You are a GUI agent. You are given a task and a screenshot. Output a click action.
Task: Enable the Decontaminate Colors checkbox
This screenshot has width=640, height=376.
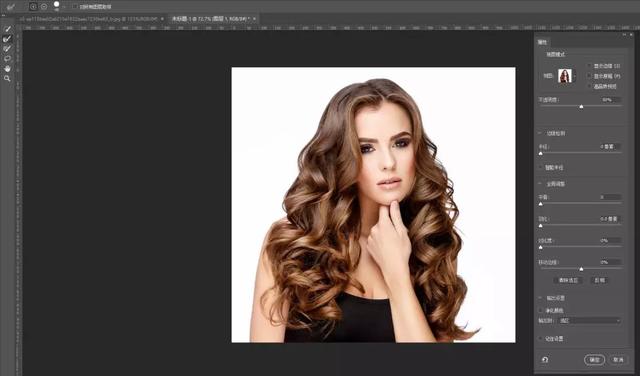point(541,311)
